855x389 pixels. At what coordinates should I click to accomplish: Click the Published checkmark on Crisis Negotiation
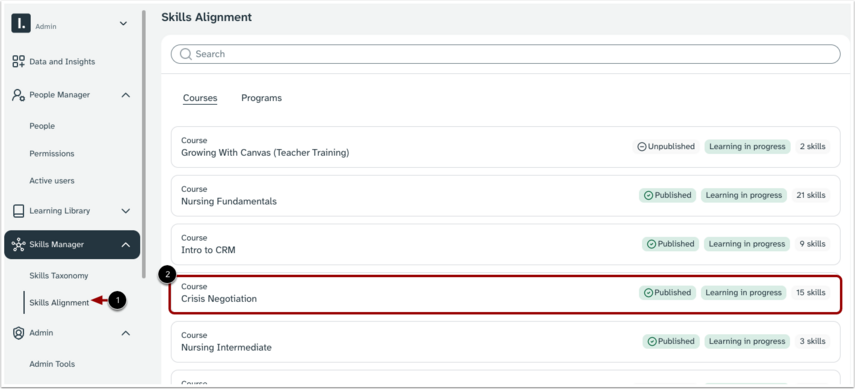648,293
